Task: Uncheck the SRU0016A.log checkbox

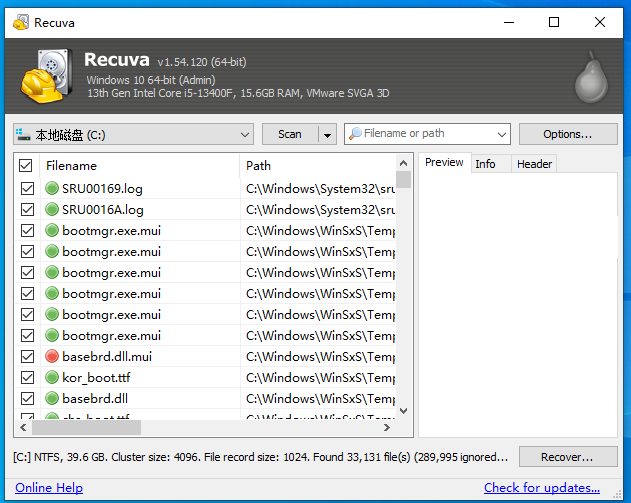Action: click(x=27, y=209)
